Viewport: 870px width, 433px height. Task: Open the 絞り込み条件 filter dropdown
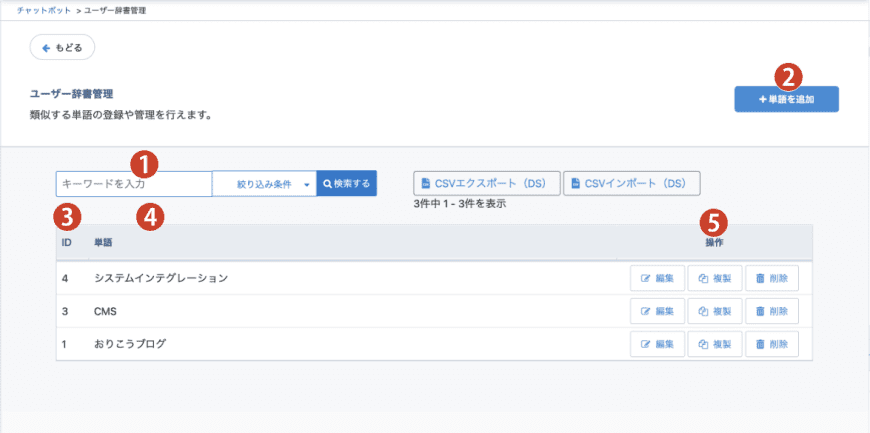click(x=264, y=184)
